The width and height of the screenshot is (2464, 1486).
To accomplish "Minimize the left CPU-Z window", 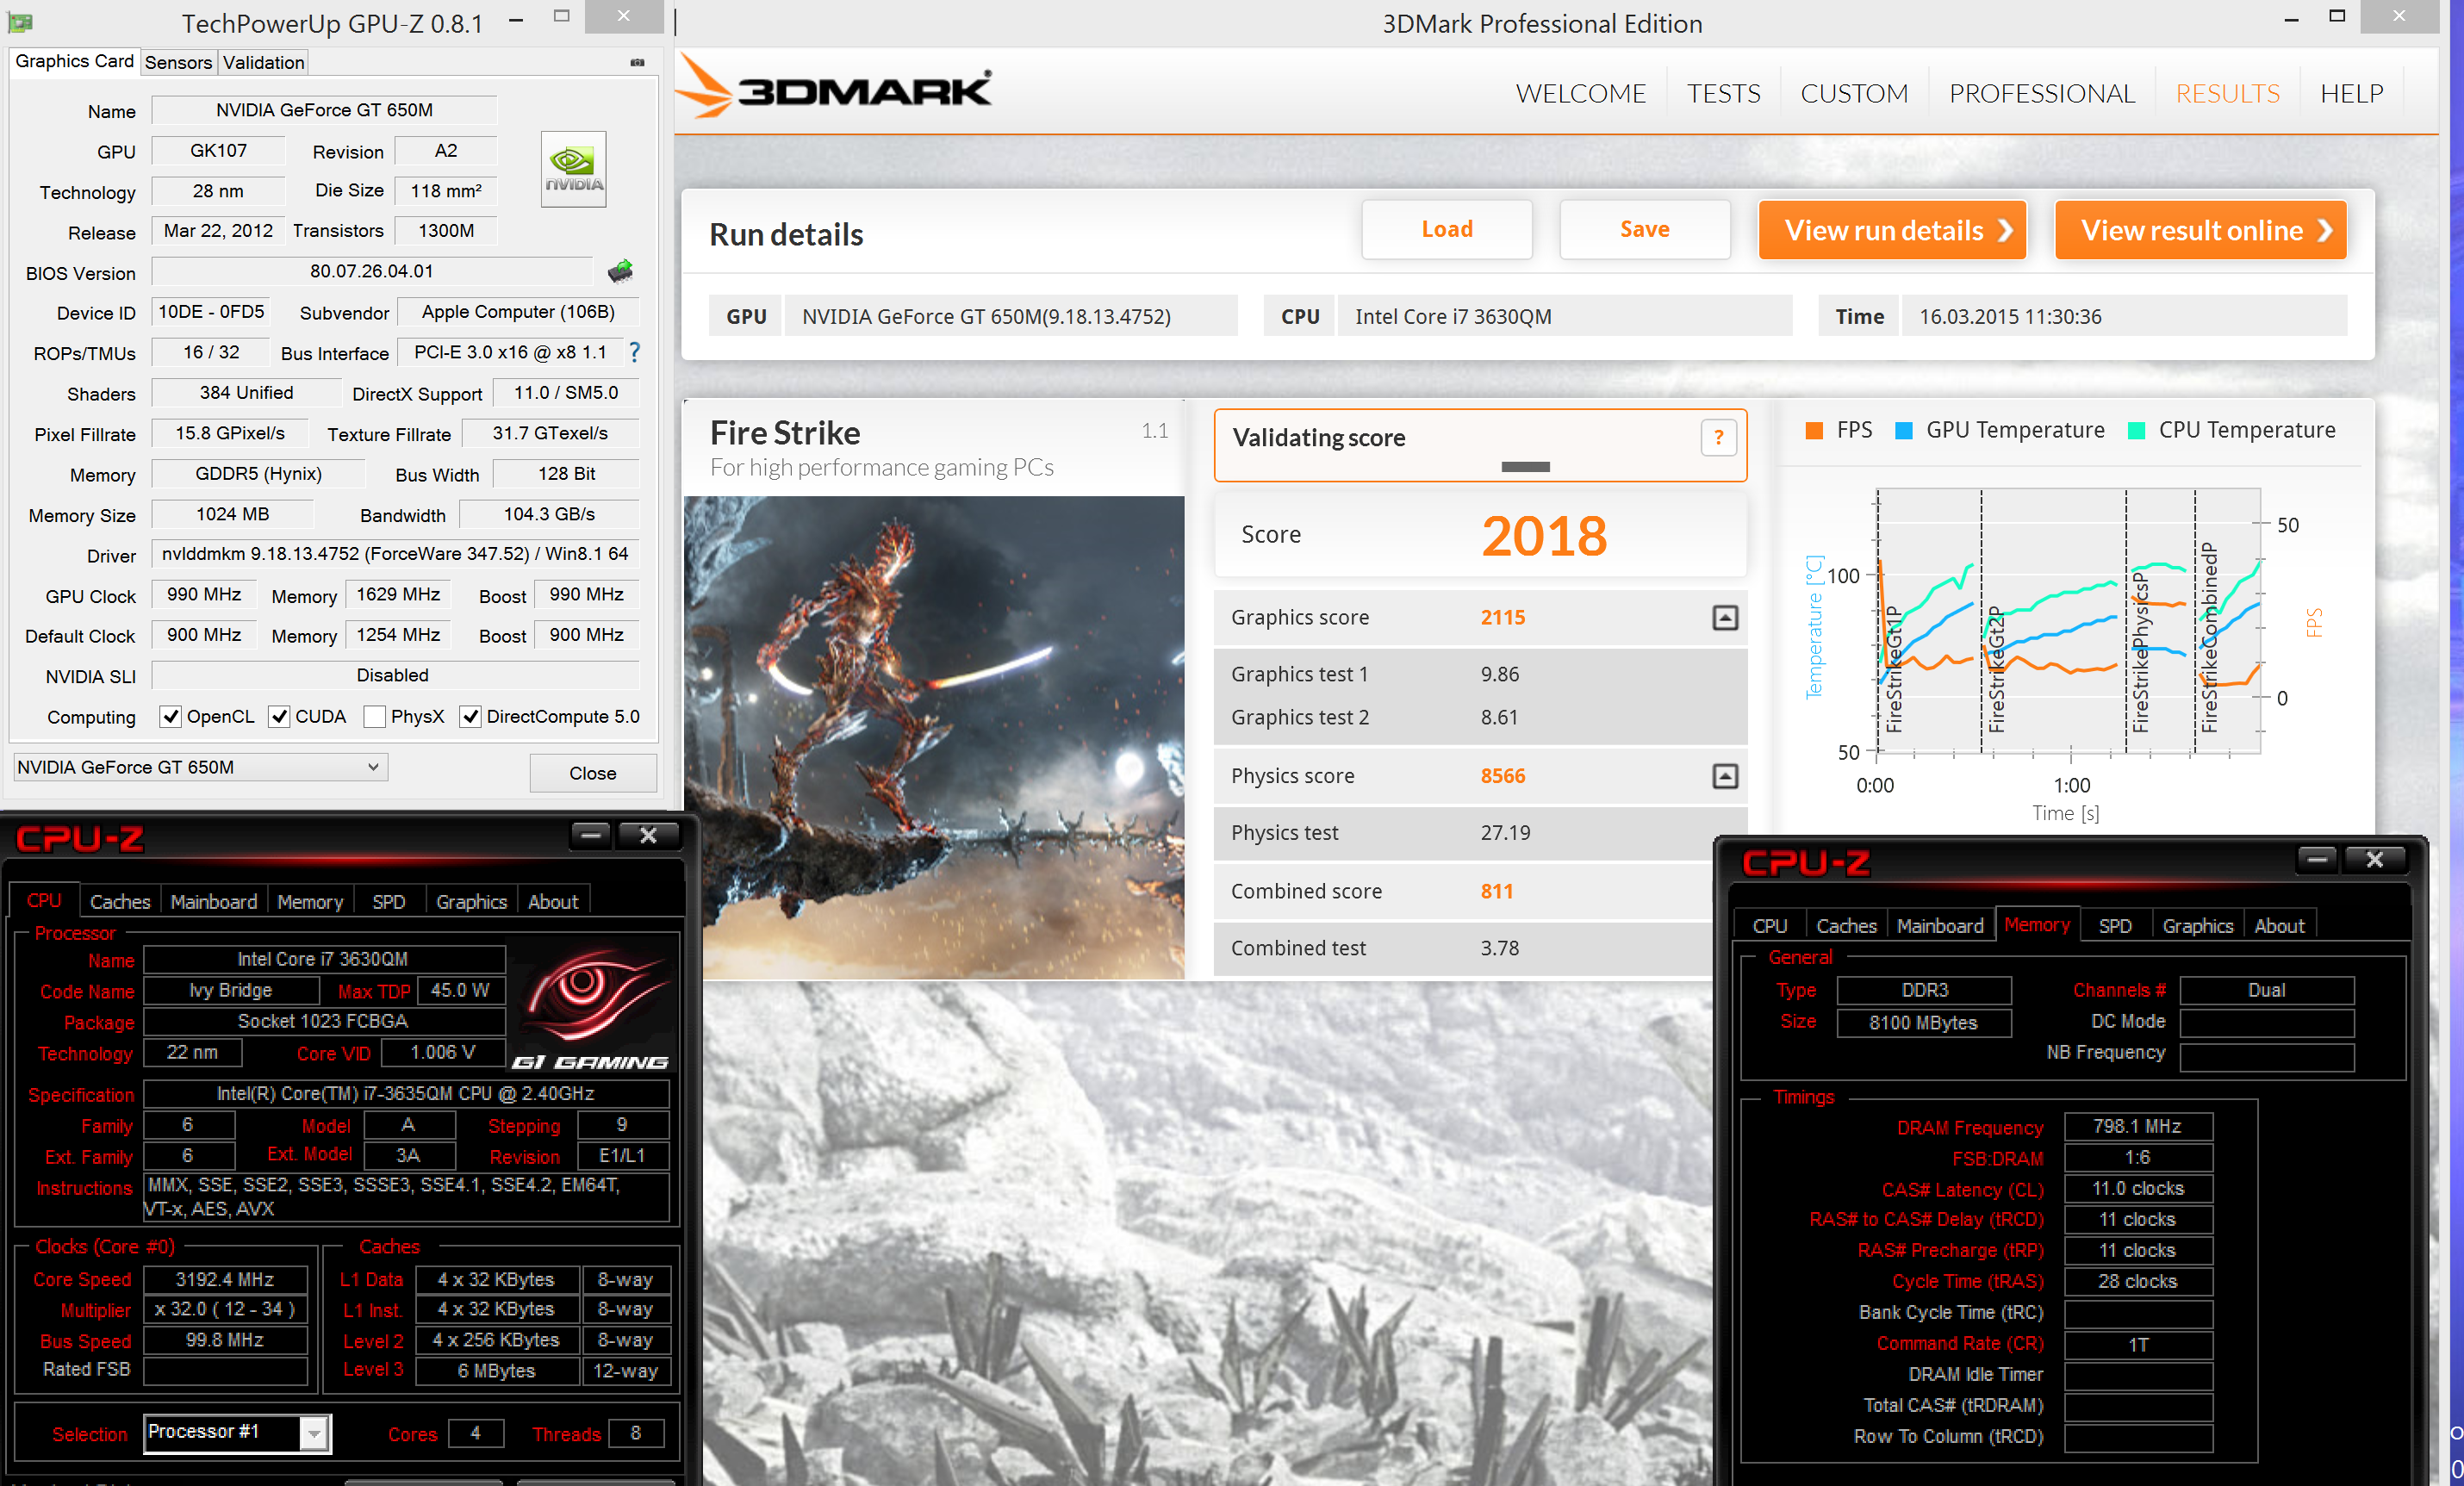I will (x=591, y=835).
